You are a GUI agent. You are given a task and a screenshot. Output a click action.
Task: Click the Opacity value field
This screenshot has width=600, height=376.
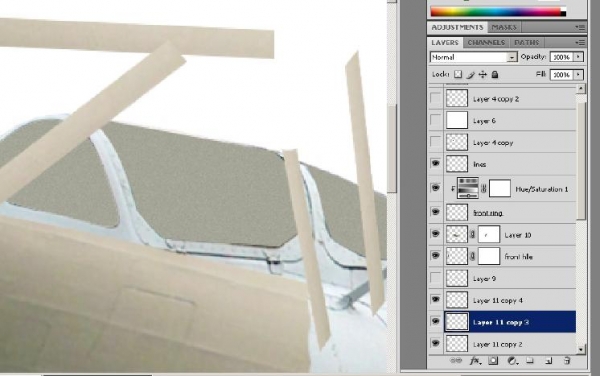[561, 57]
